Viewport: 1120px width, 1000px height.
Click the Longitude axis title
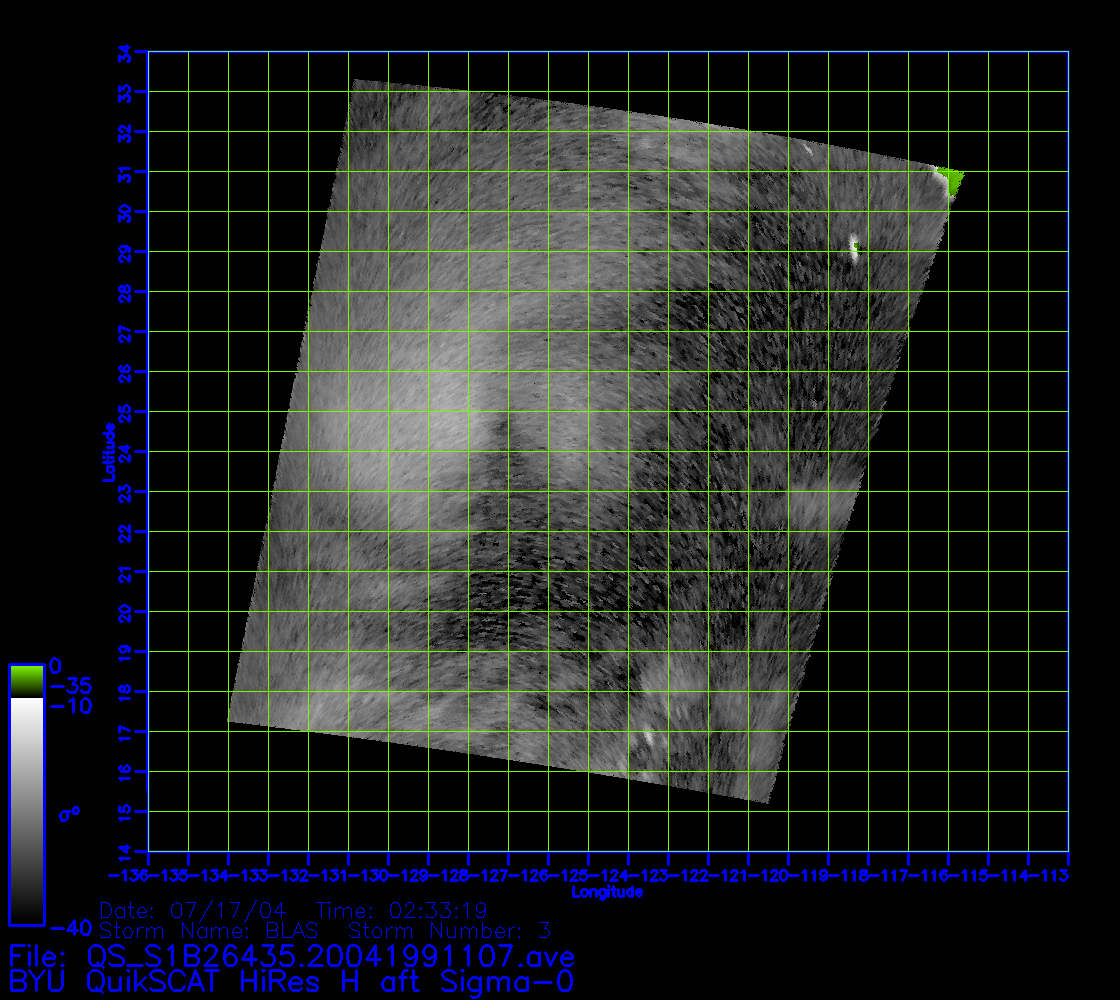point(607,891)
